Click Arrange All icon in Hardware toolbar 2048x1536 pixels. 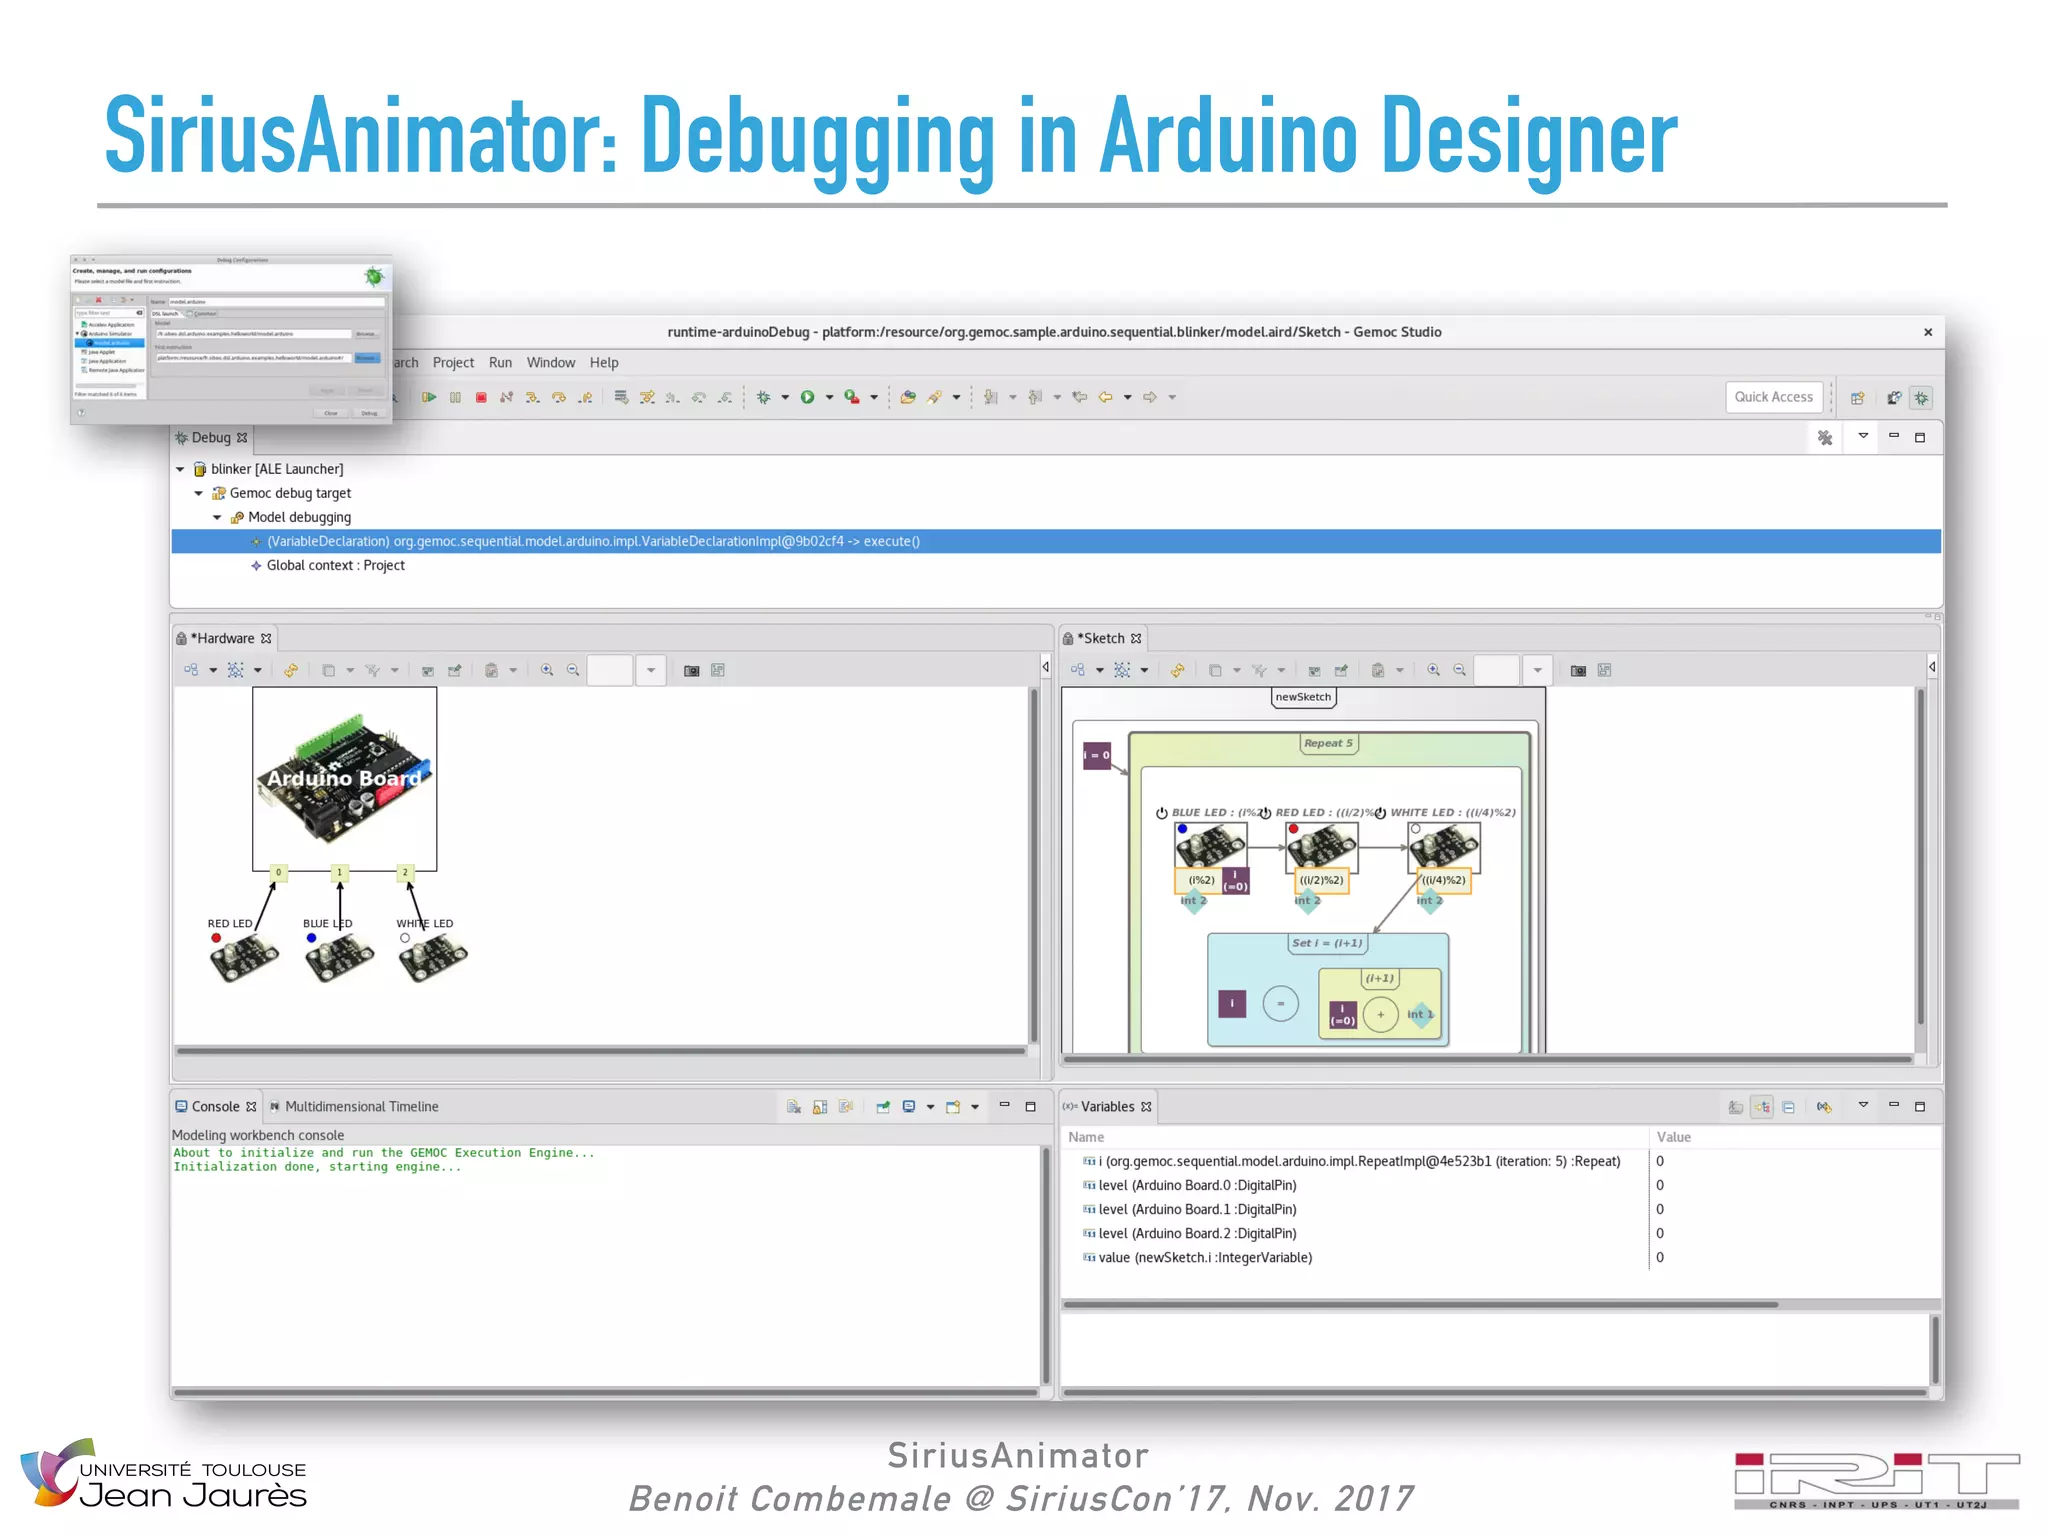tap(191, 670)
